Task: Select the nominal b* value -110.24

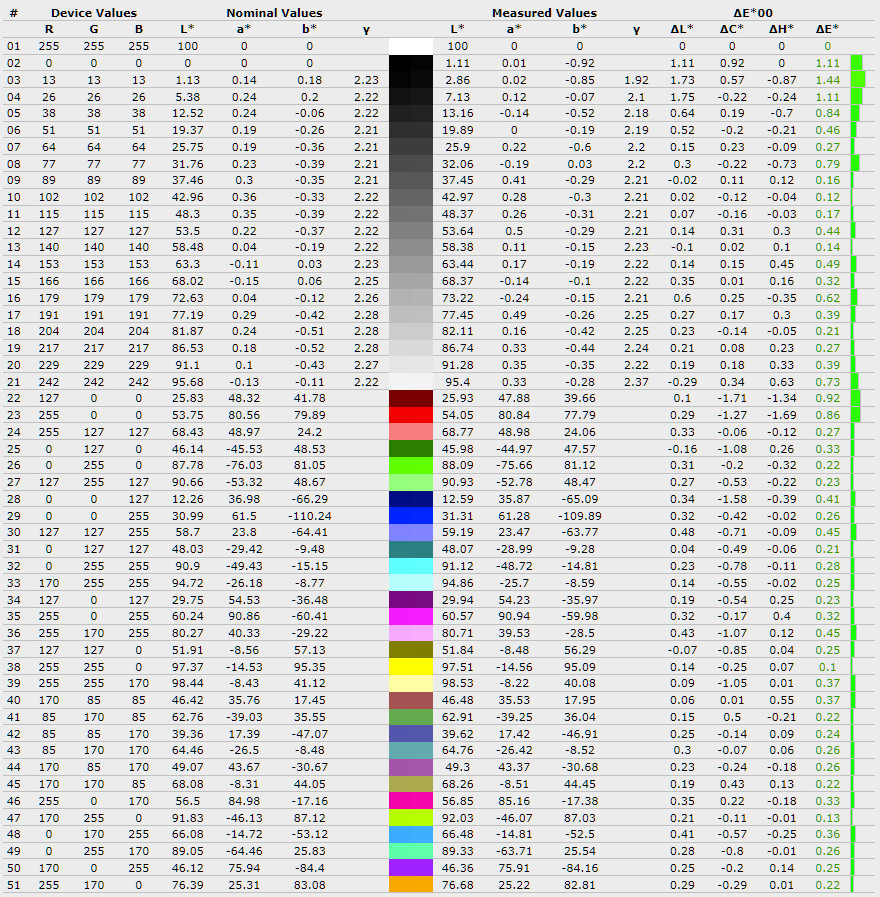Action: tap(309, 515)
